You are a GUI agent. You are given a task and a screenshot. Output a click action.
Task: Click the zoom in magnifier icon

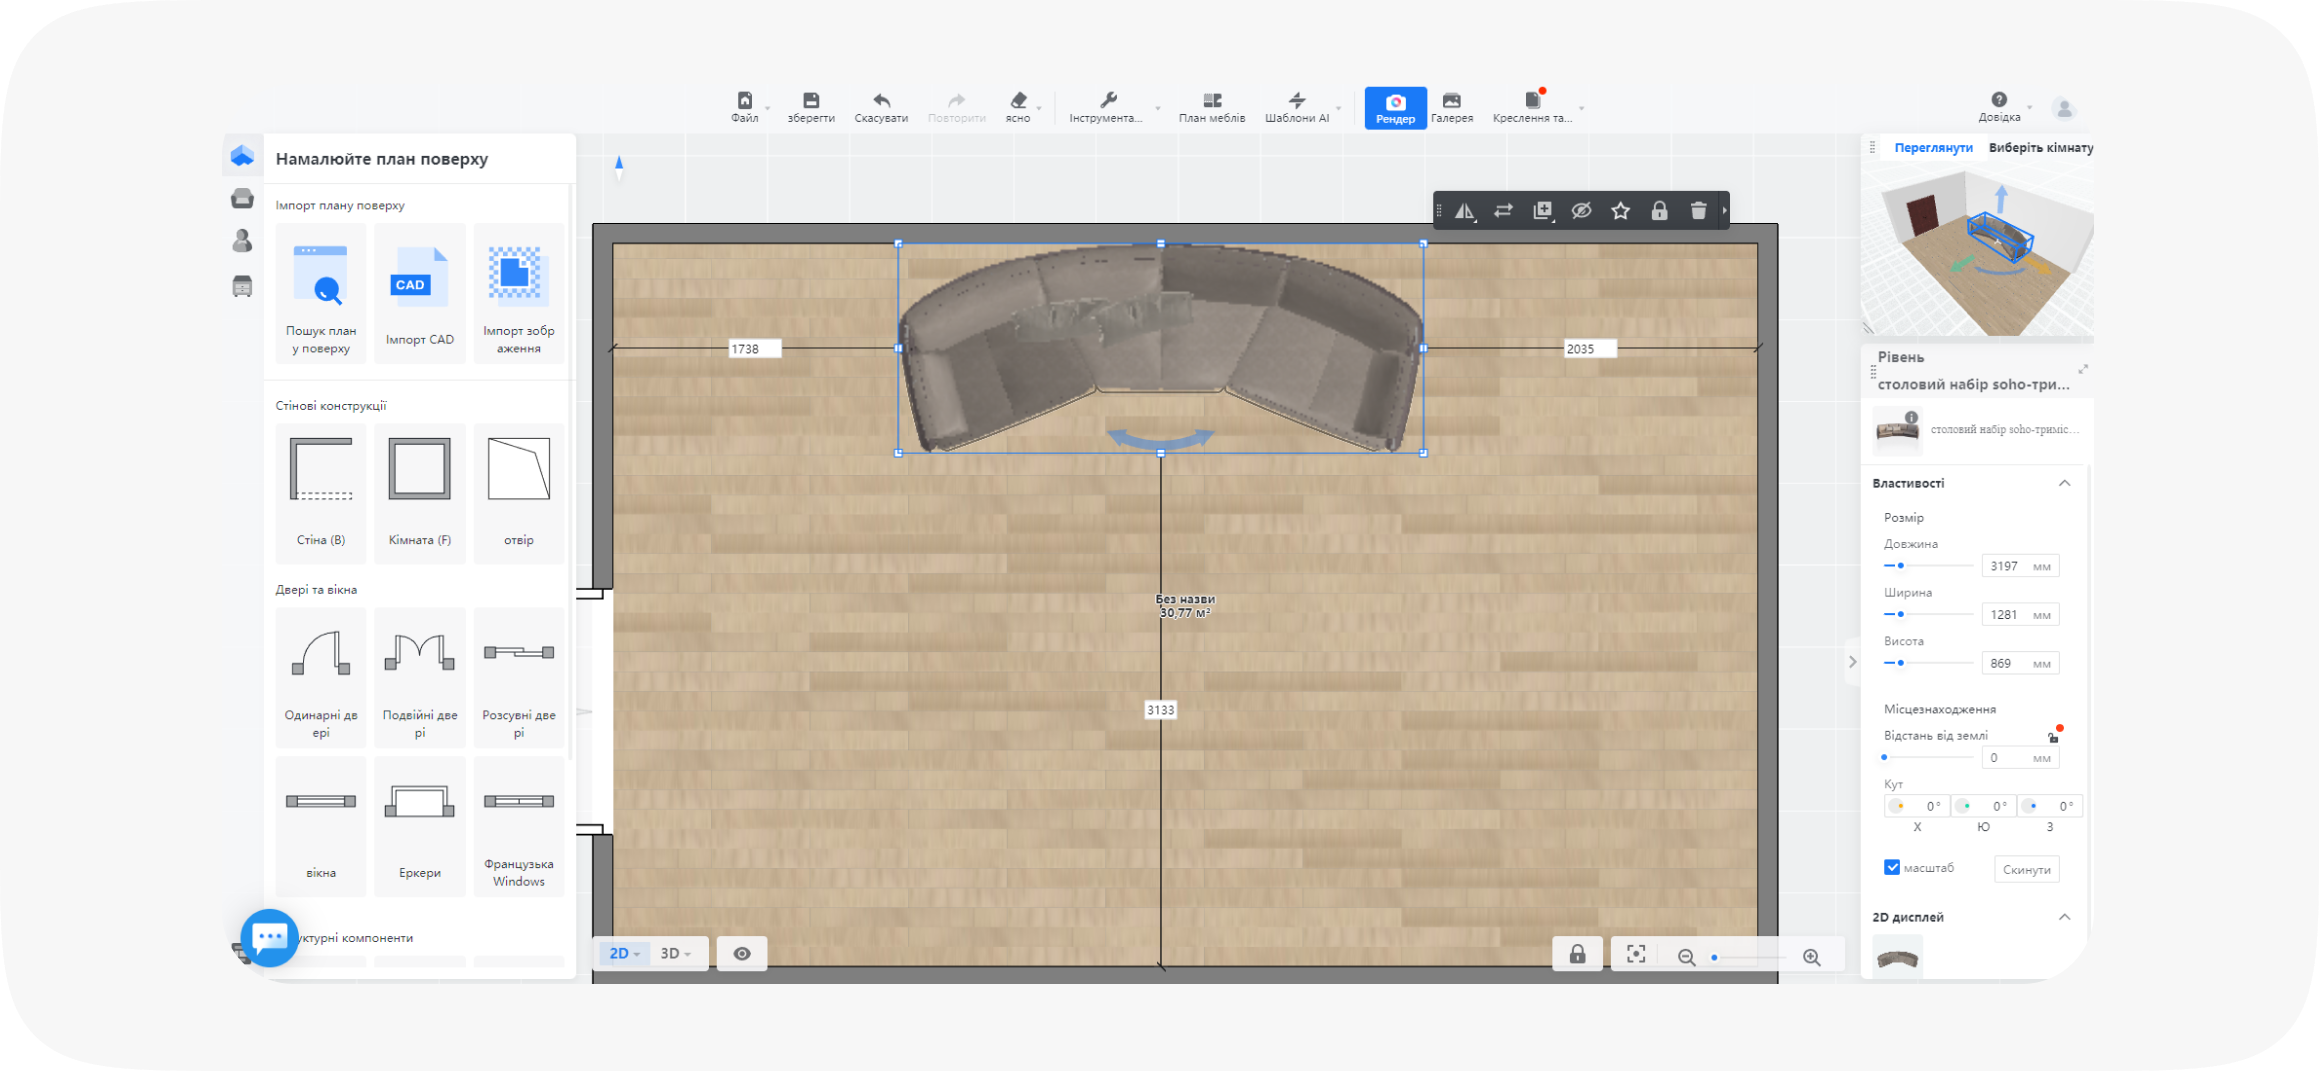point(1811,957)
